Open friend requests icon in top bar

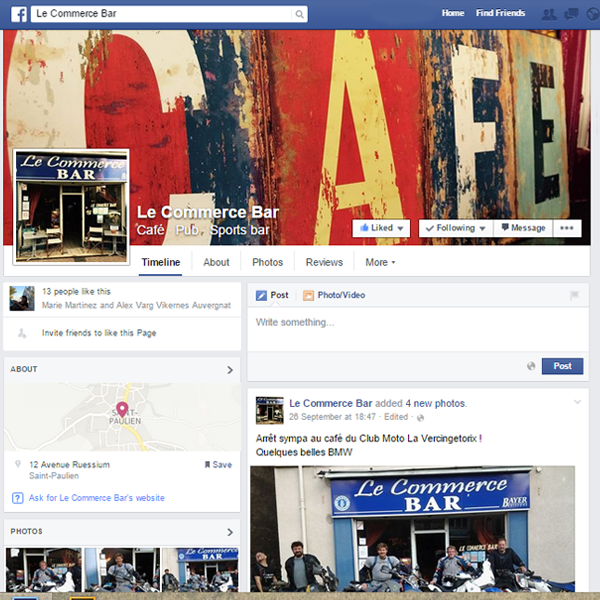click(x=549, y=15)
